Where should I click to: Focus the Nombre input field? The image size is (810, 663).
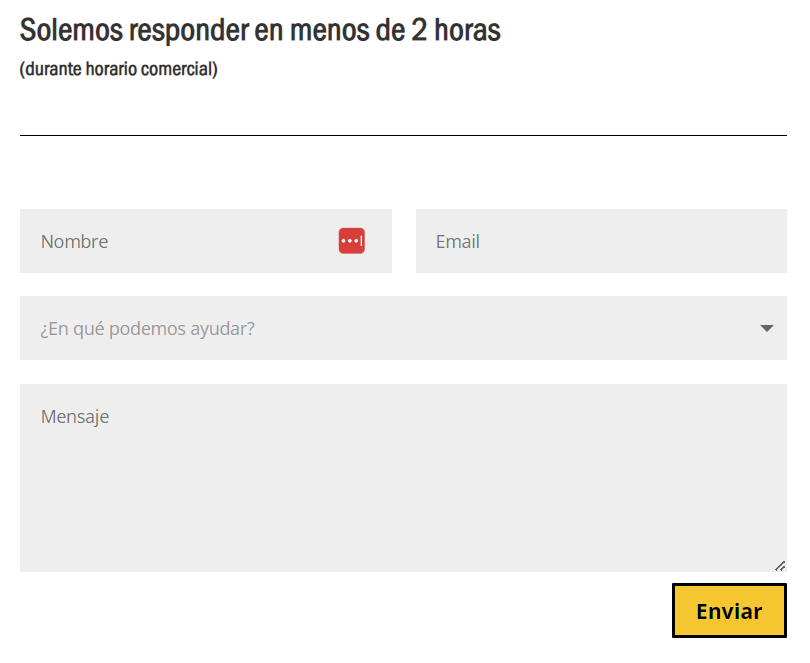click(x=206, y=241)
